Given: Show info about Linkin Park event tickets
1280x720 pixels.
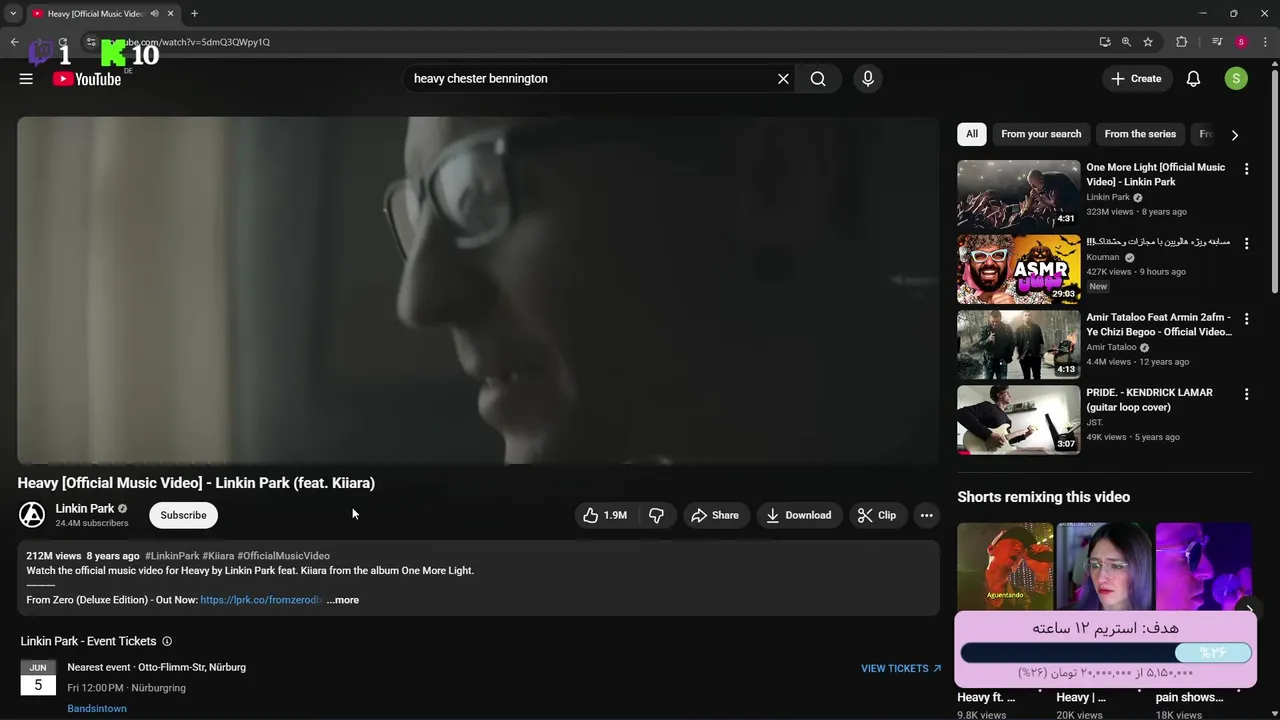Looking at the screenshot, I should click(x=167, y=641).
